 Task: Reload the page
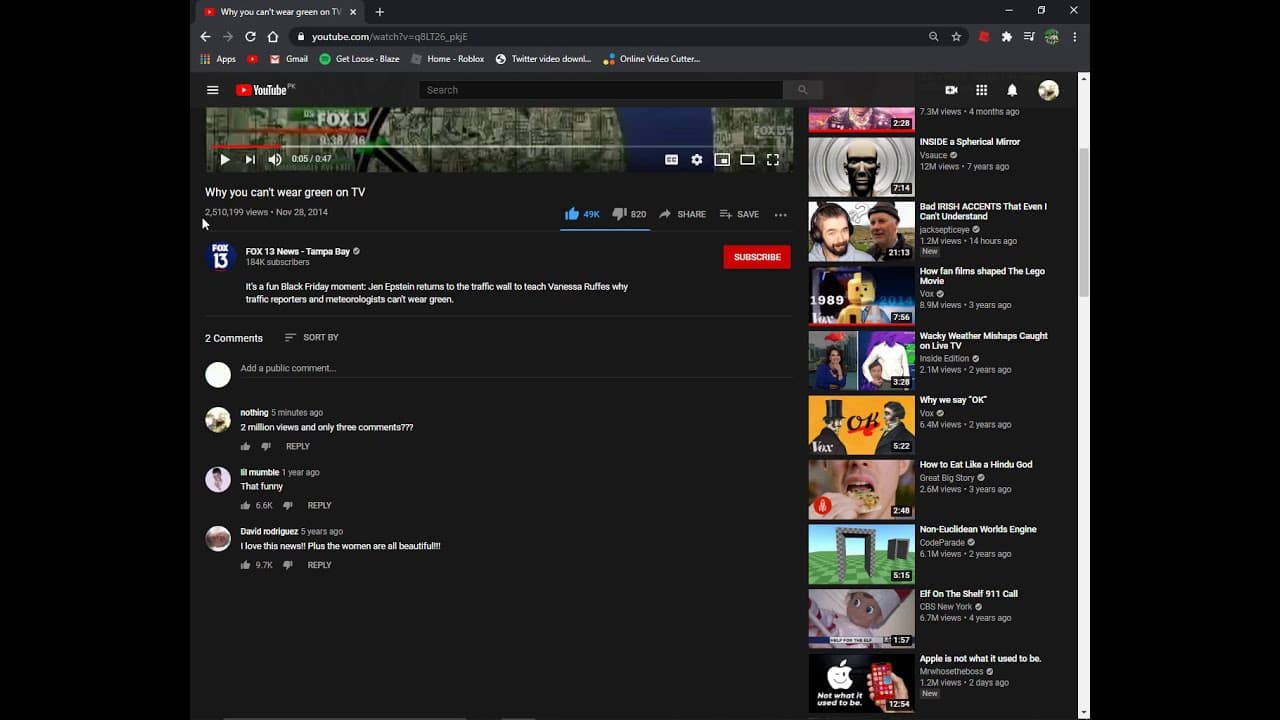tap(250, 36)
